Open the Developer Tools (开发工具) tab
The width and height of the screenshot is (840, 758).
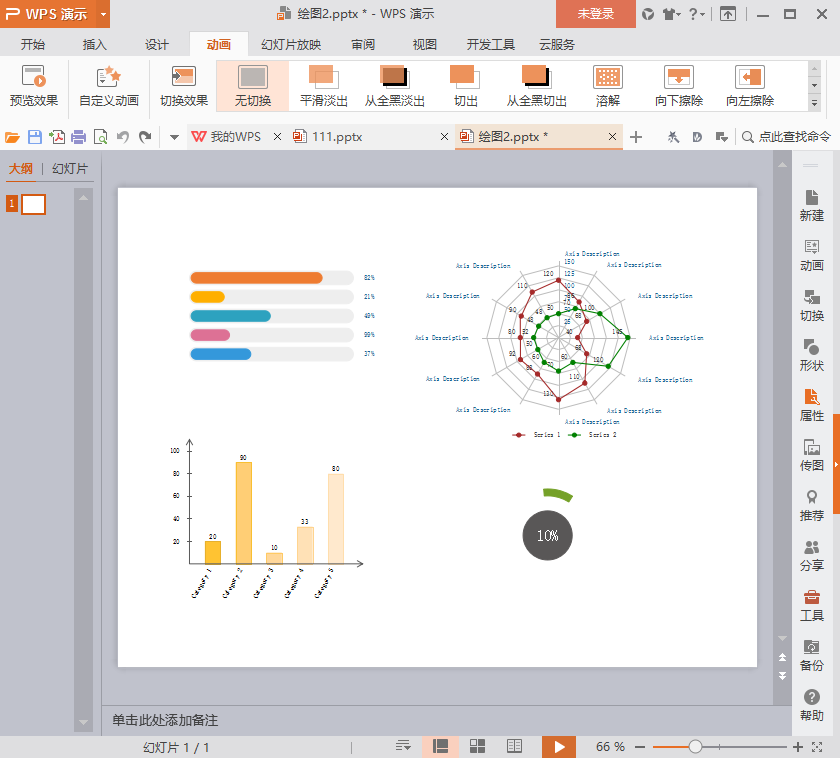490,44
